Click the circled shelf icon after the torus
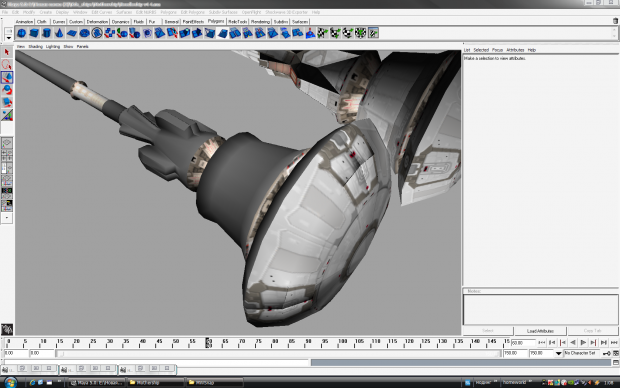620x388 pixels. point(97,33)
